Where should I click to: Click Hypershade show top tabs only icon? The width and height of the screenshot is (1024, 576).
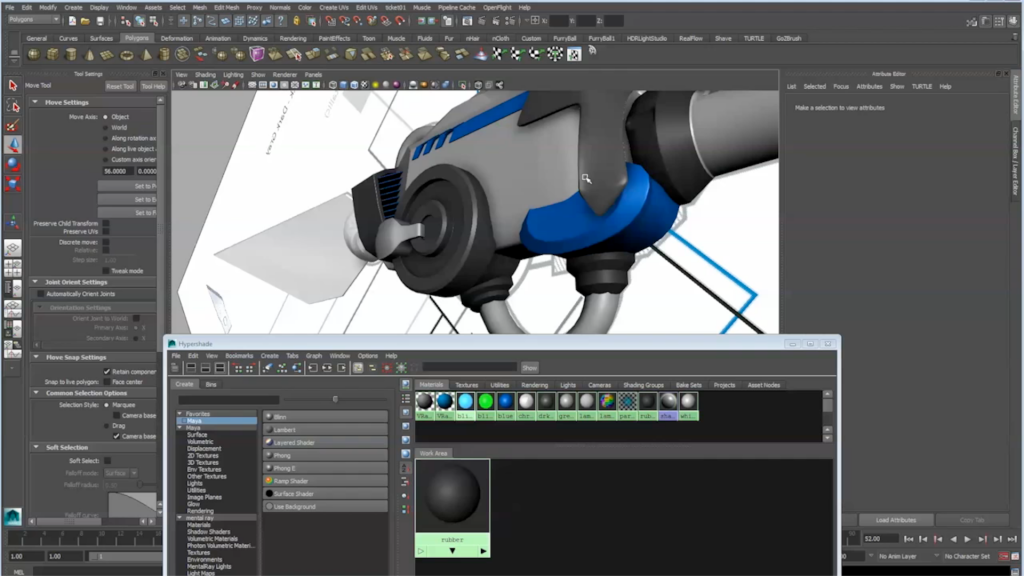191,368
